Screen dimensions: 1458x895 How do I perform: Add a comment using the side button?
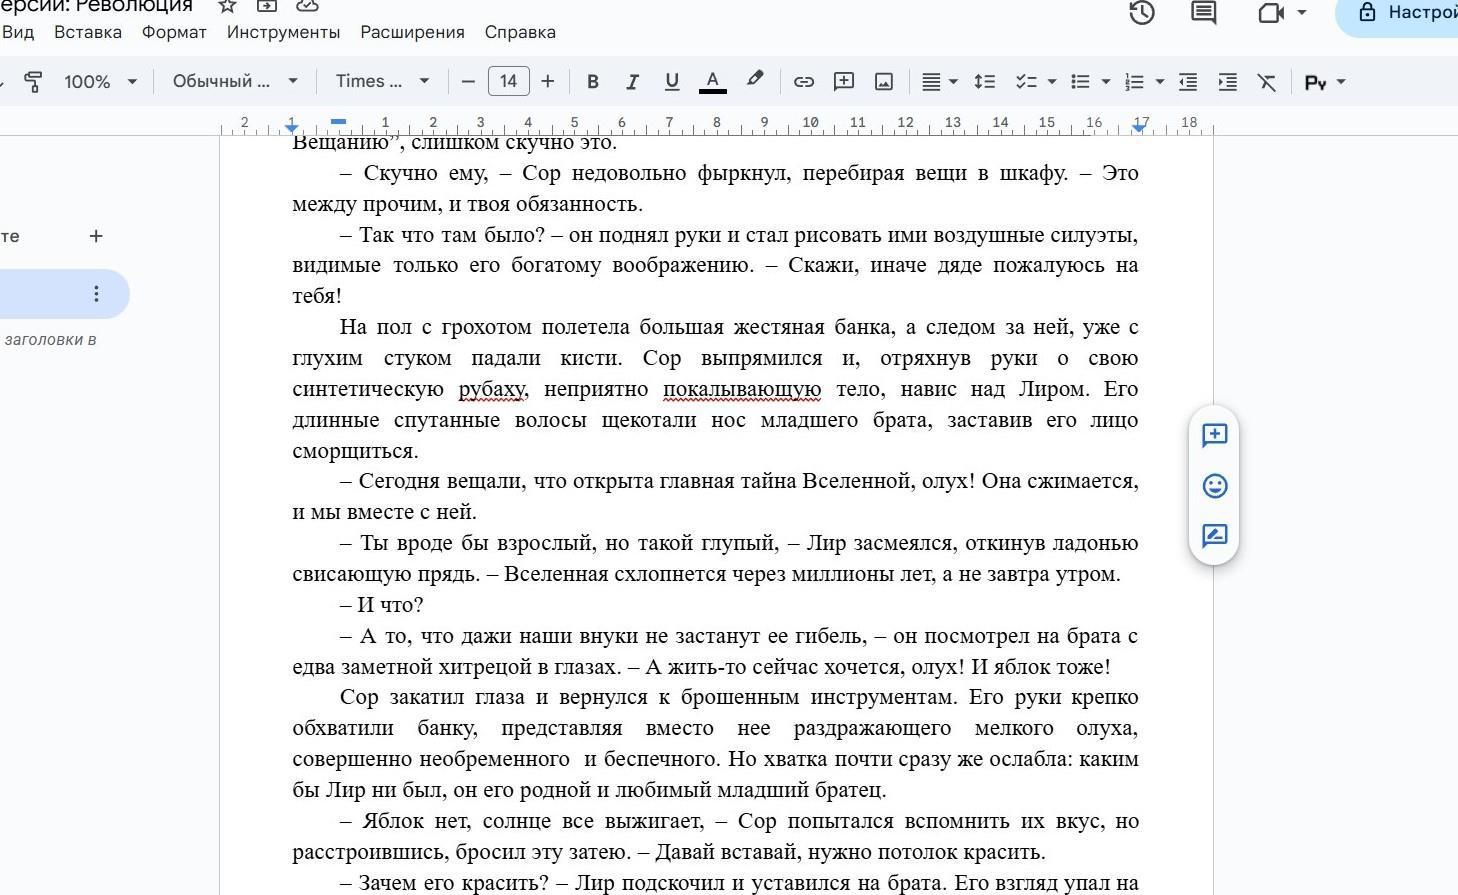point(1214,435)
